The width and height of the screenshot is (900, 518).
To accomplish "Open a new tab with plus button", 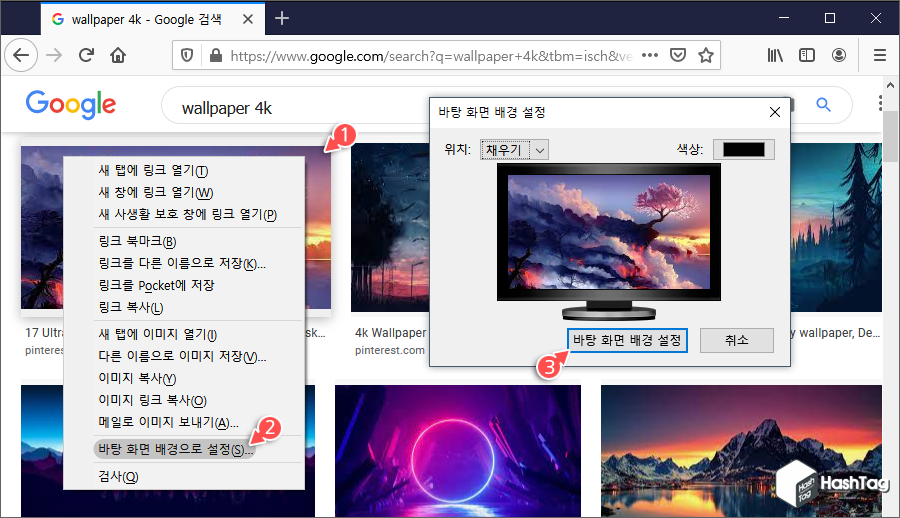I will pos(282,18).
